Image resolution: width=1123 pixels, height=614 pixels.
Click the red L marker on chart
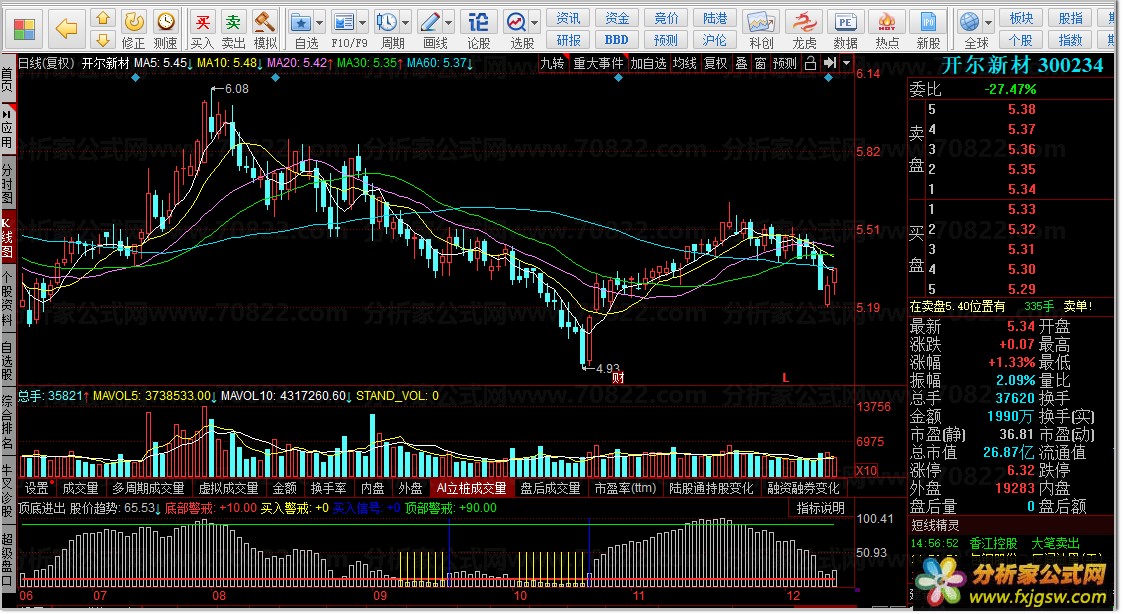(x=786, y=378)
